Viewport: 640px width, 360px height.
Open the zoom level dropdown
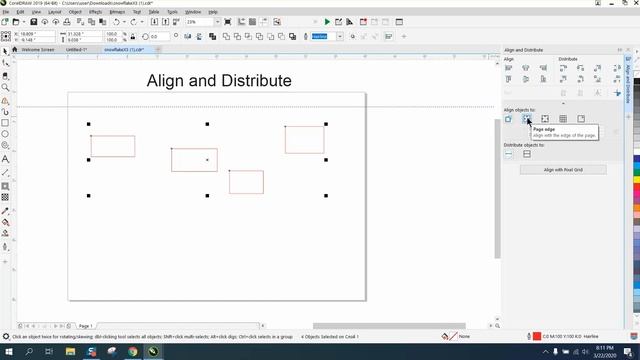pos(218,22)
